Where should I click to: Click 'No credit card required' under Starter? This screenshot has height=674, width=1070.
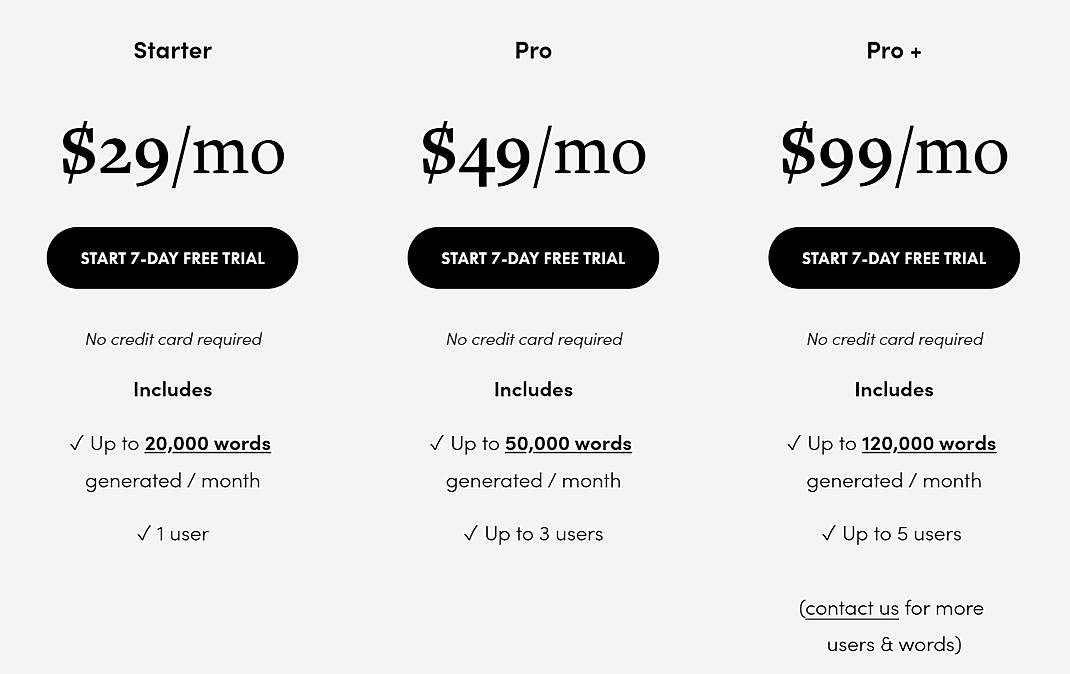click(172, 339)
